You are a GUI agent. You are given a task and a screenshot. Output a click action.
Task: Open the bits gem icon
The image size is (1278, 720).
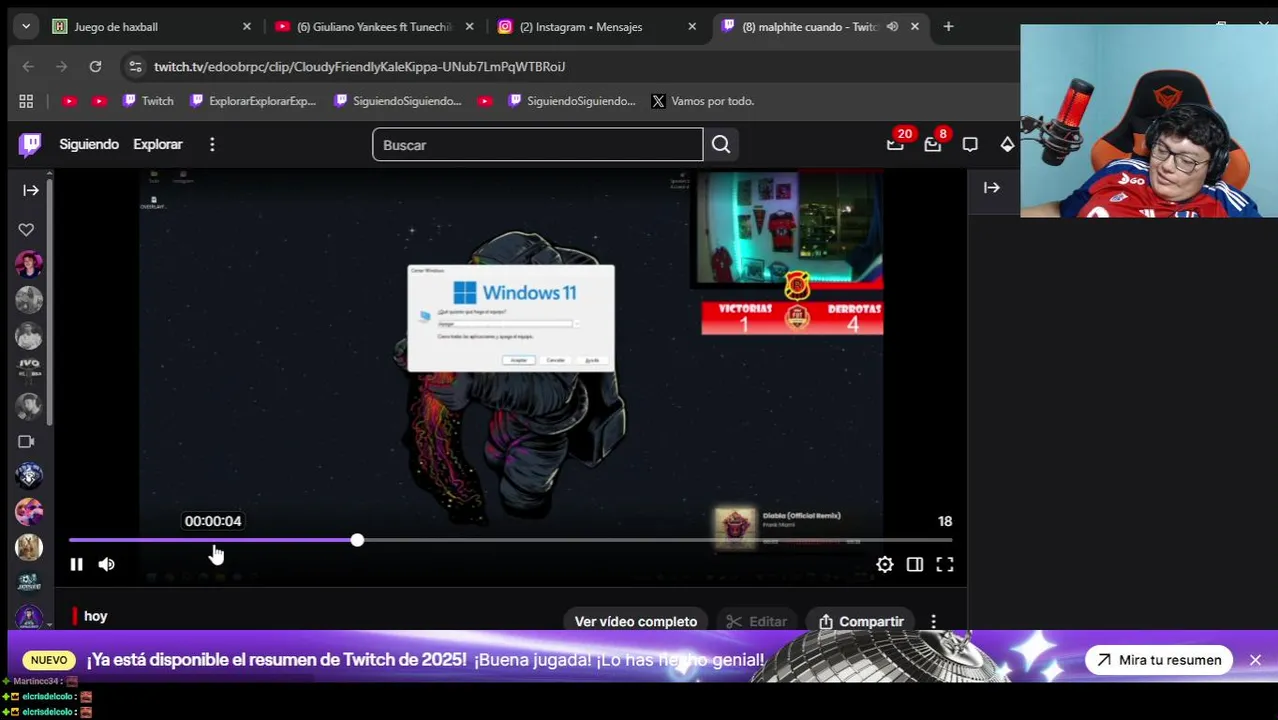coord(1007,145)
